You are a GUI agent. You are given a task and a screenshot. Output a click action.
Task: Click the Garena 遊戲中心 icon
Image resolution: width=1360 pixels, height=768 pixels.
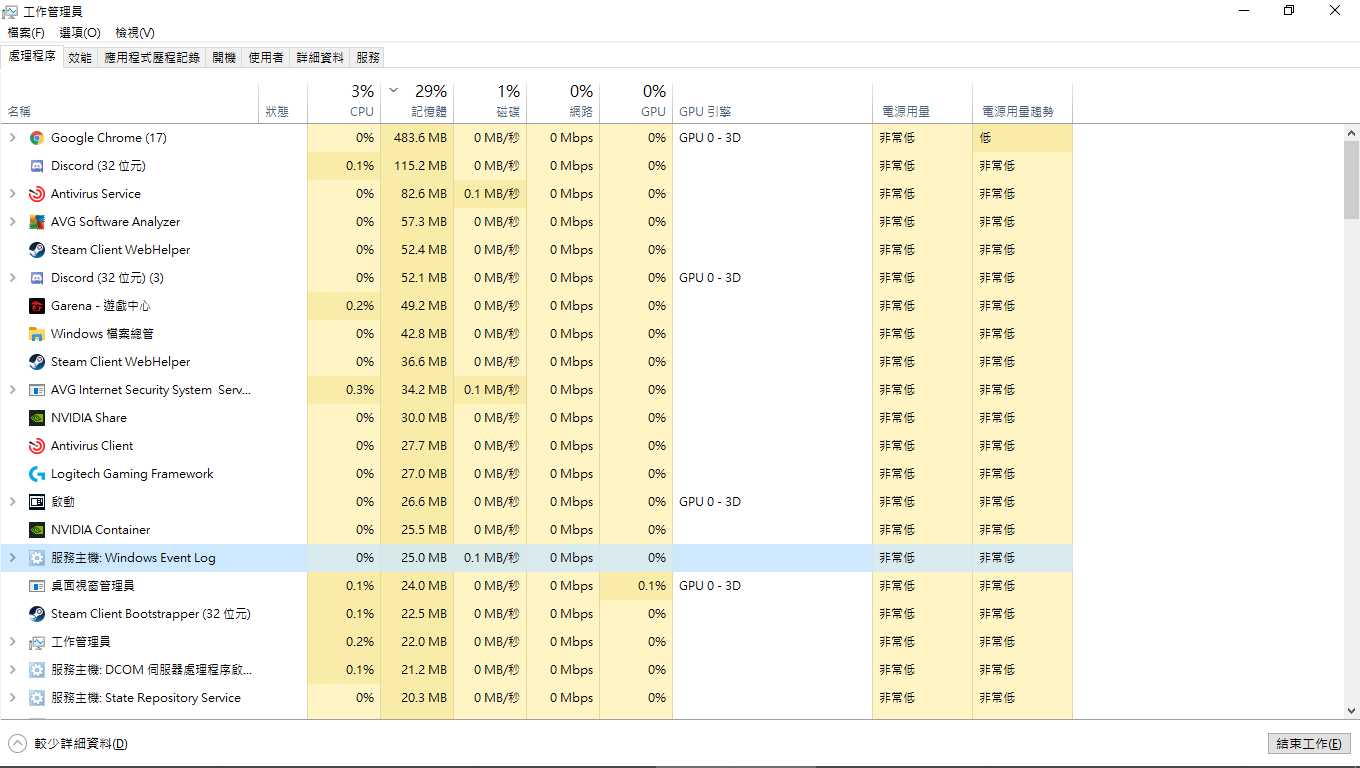[x=37, y=306]
